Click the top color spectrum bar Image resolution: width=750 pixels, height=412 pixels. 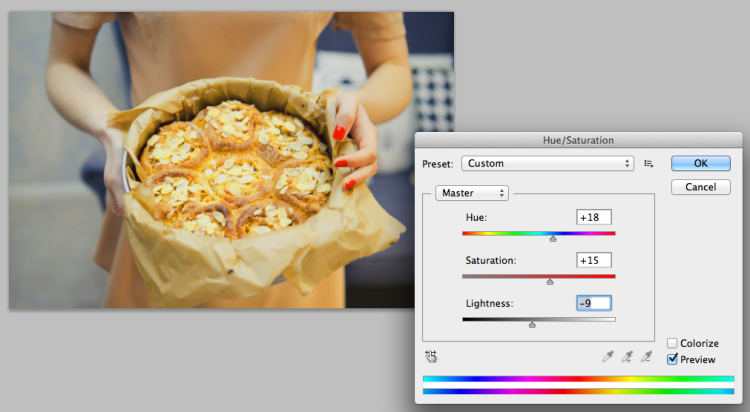pos(578,379)
